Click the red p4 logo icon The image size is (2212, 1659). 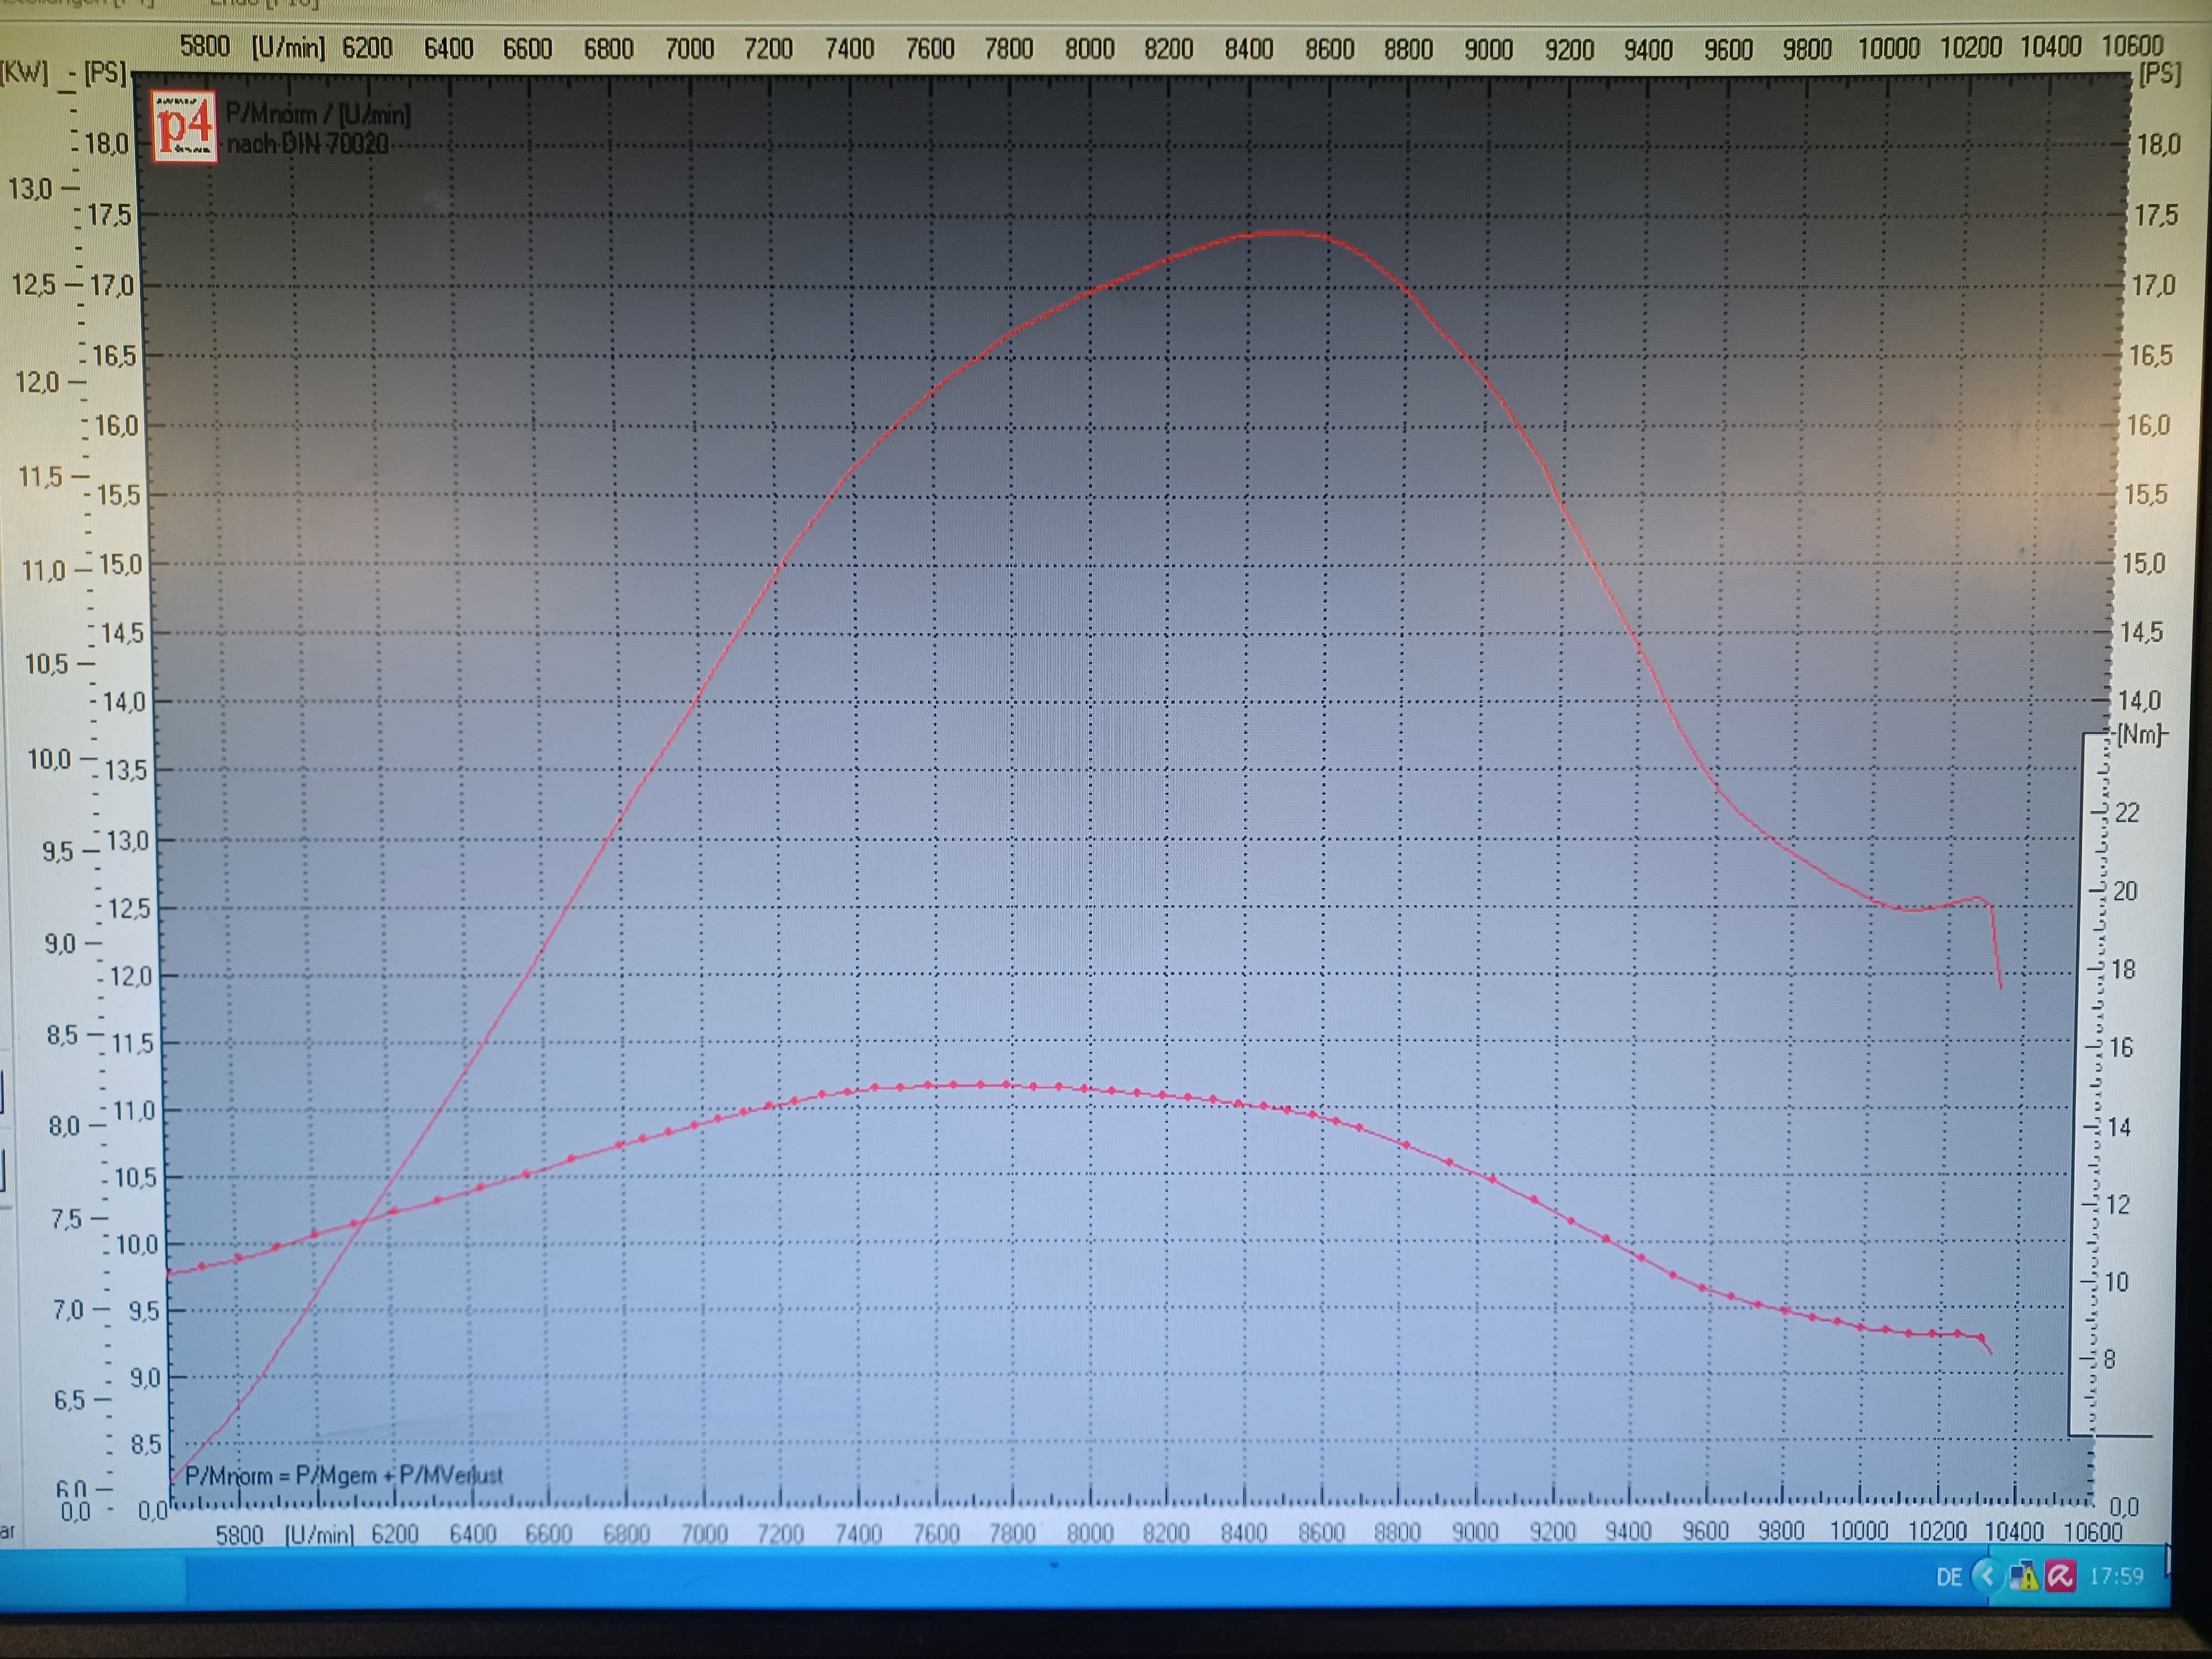coord(185,126)
